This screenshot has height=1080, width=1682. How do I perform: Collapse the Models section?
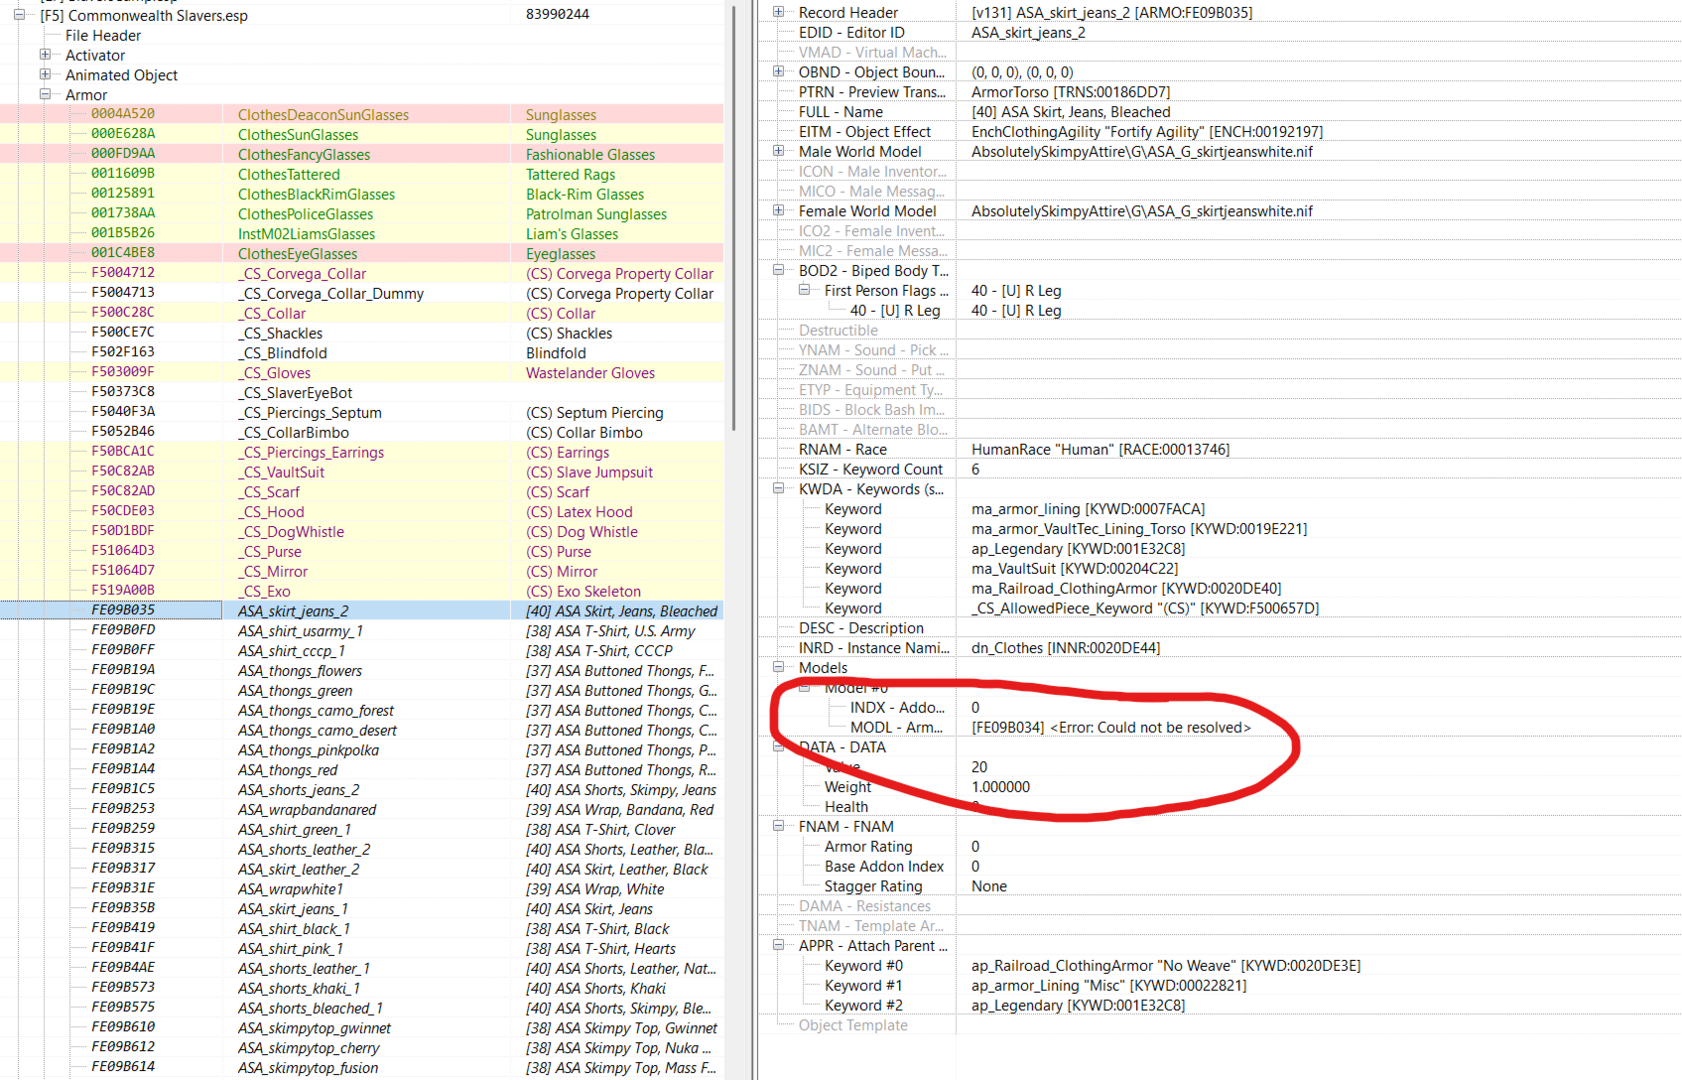pos(778,667)
